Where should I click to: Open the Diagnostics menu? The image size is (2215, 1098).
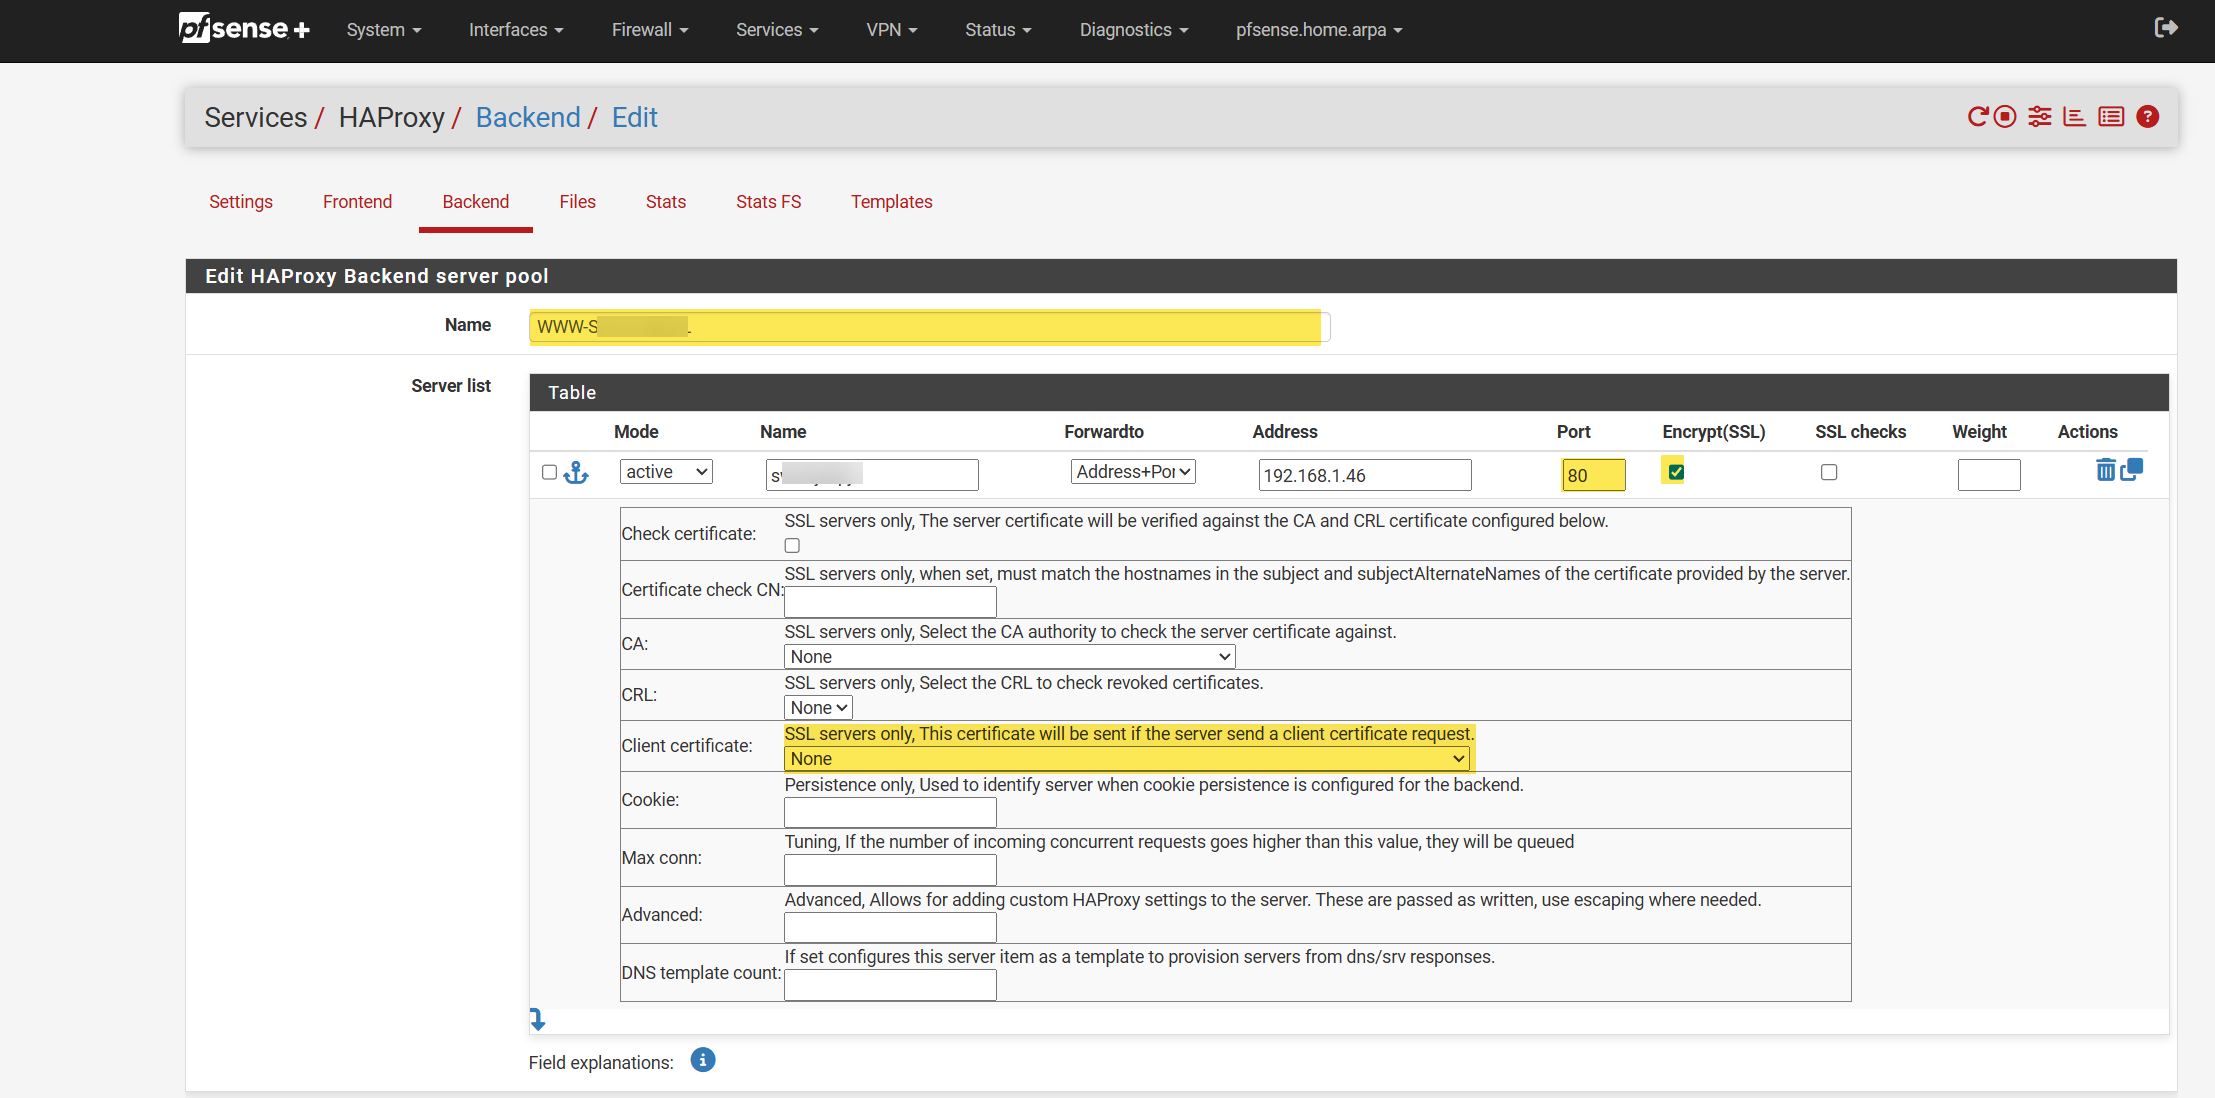(x=1134, y=30)
